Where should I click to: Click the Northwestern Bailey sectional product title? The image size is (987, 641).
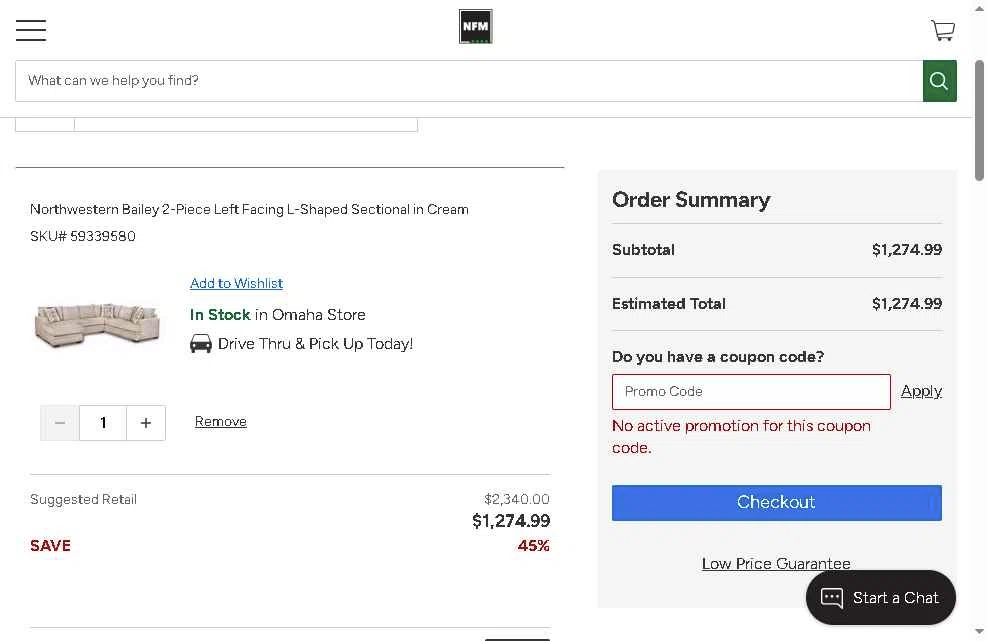click(249, 209)
